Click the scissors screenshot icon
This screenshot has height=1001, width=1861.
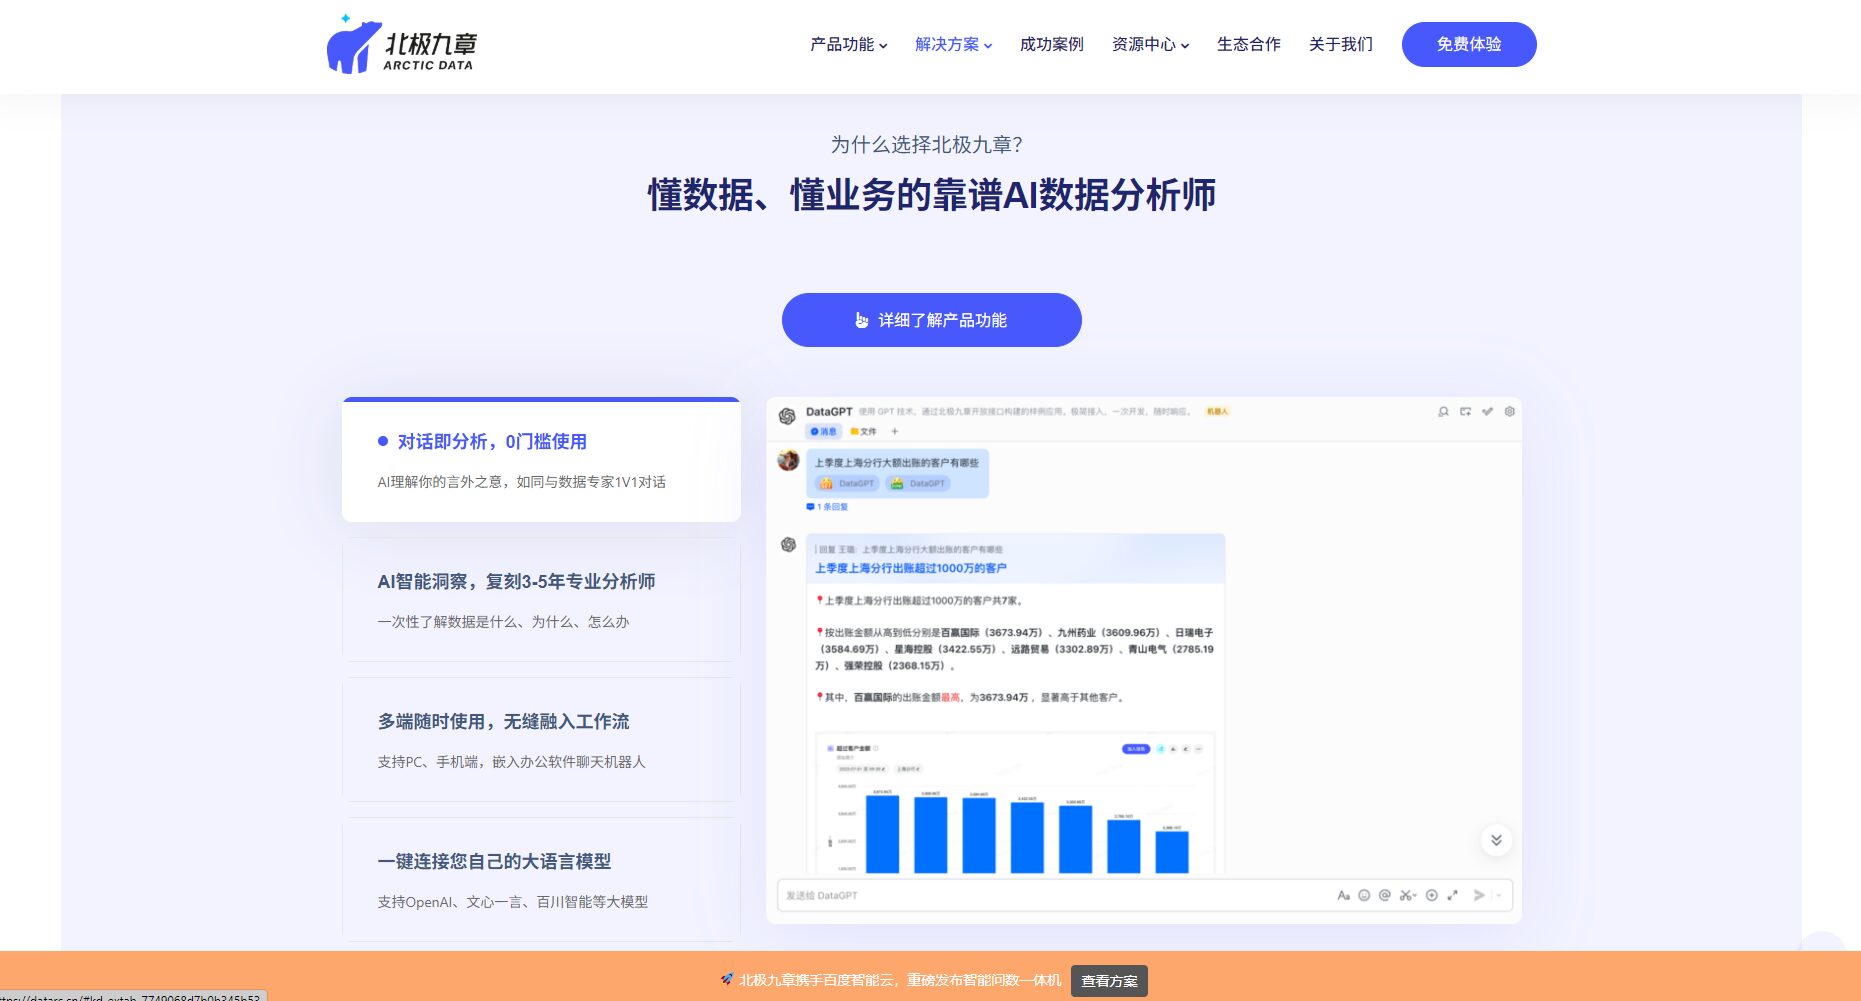[1407, 895]
